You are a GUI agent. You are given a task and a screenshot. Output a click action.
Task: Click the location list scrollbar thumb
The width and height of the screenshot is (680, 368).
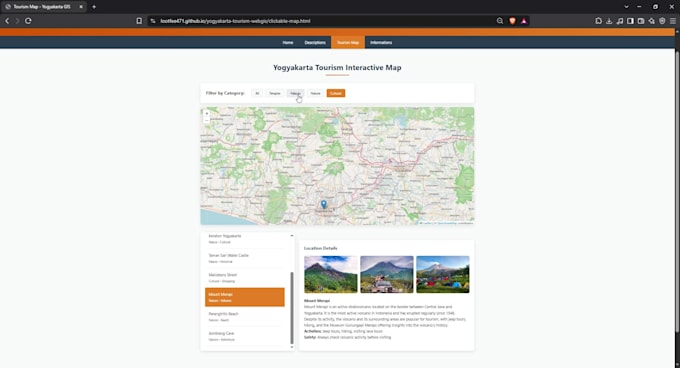(292, 308)
